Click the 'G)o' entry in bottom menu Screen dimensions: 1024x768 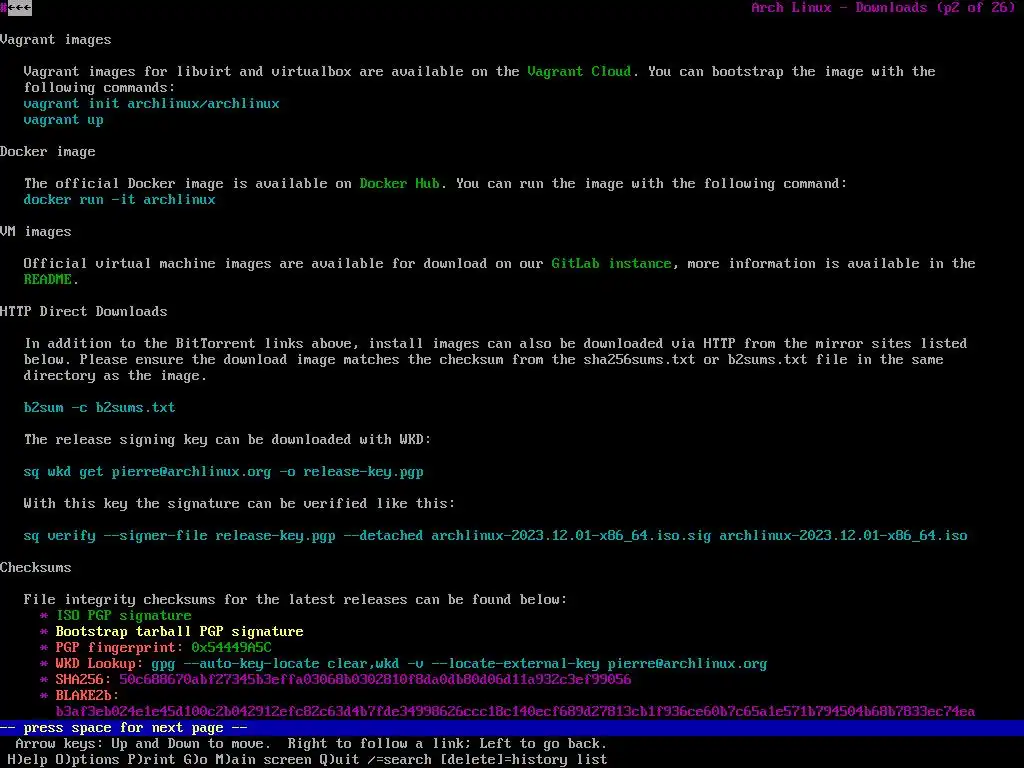coord(195,760)
